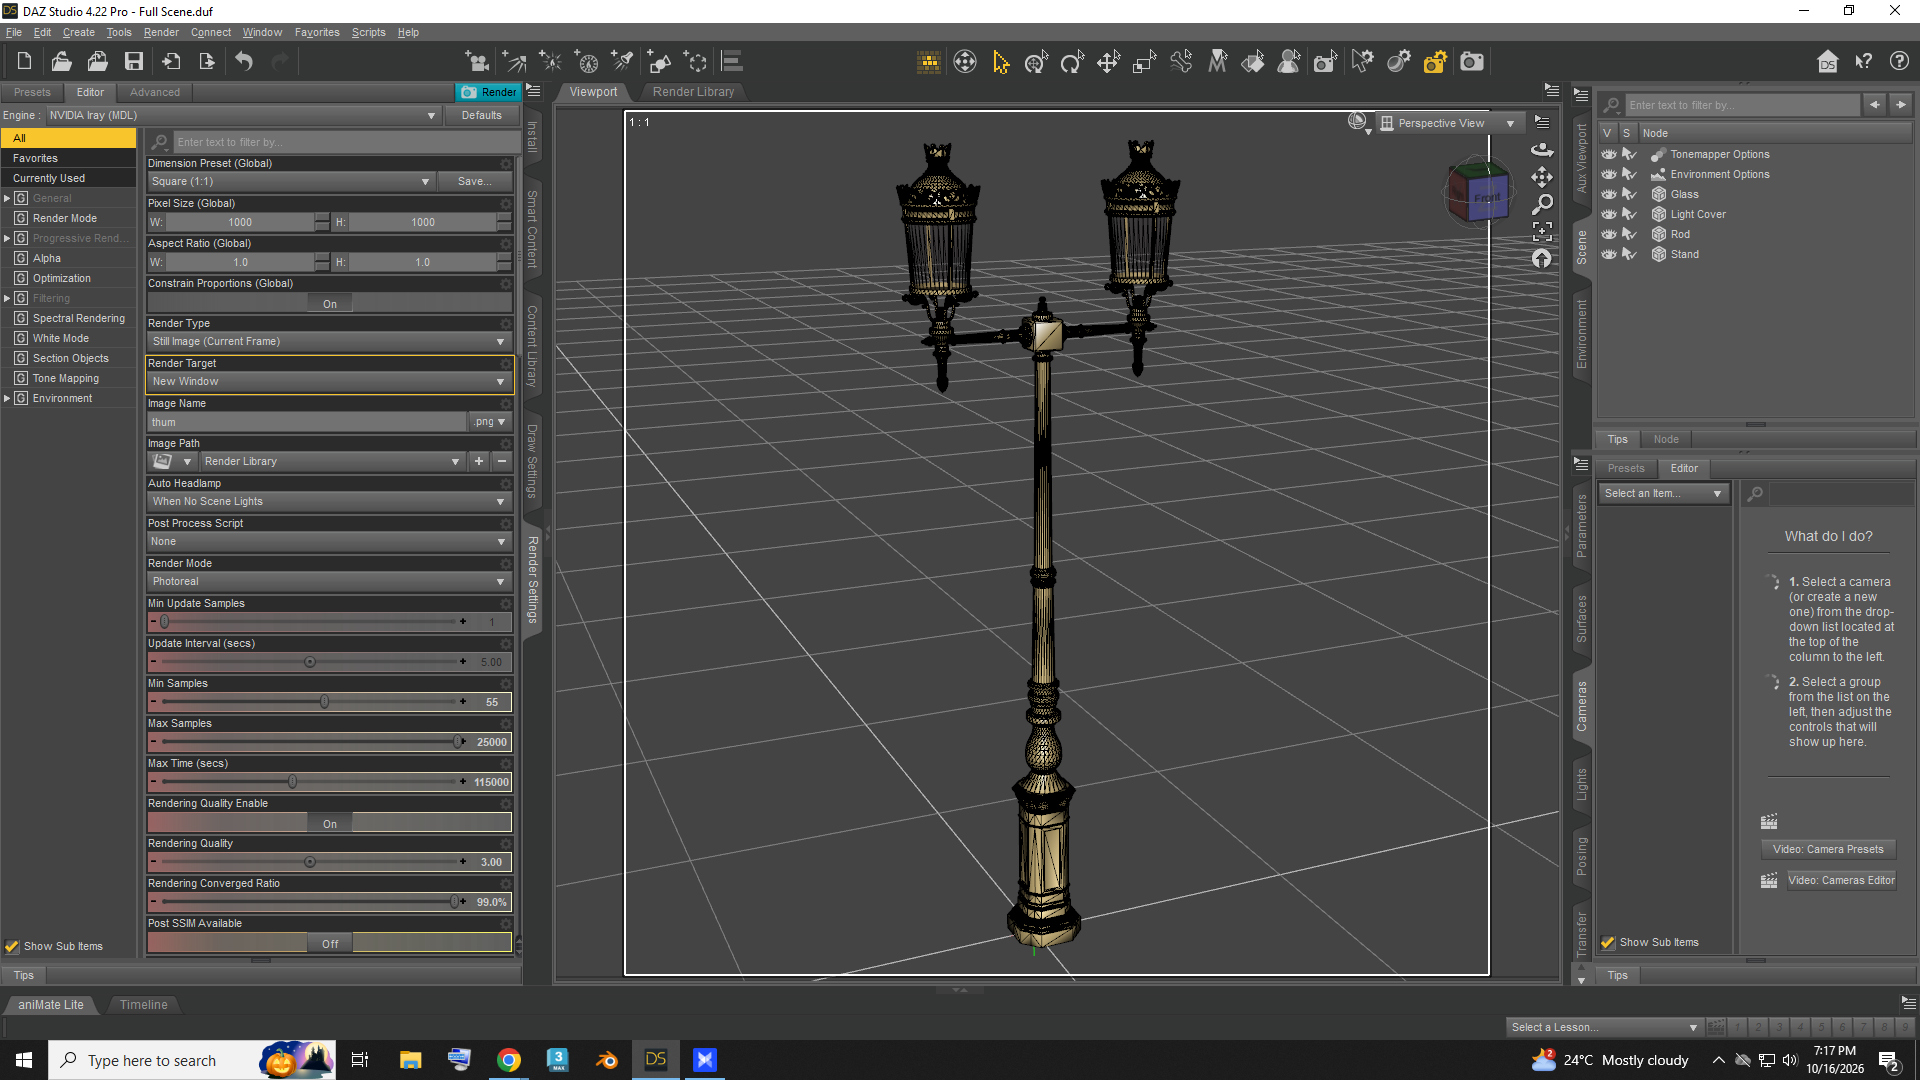Click the Image Name input field
The image size is (1920, 1080).
(308, 422)
